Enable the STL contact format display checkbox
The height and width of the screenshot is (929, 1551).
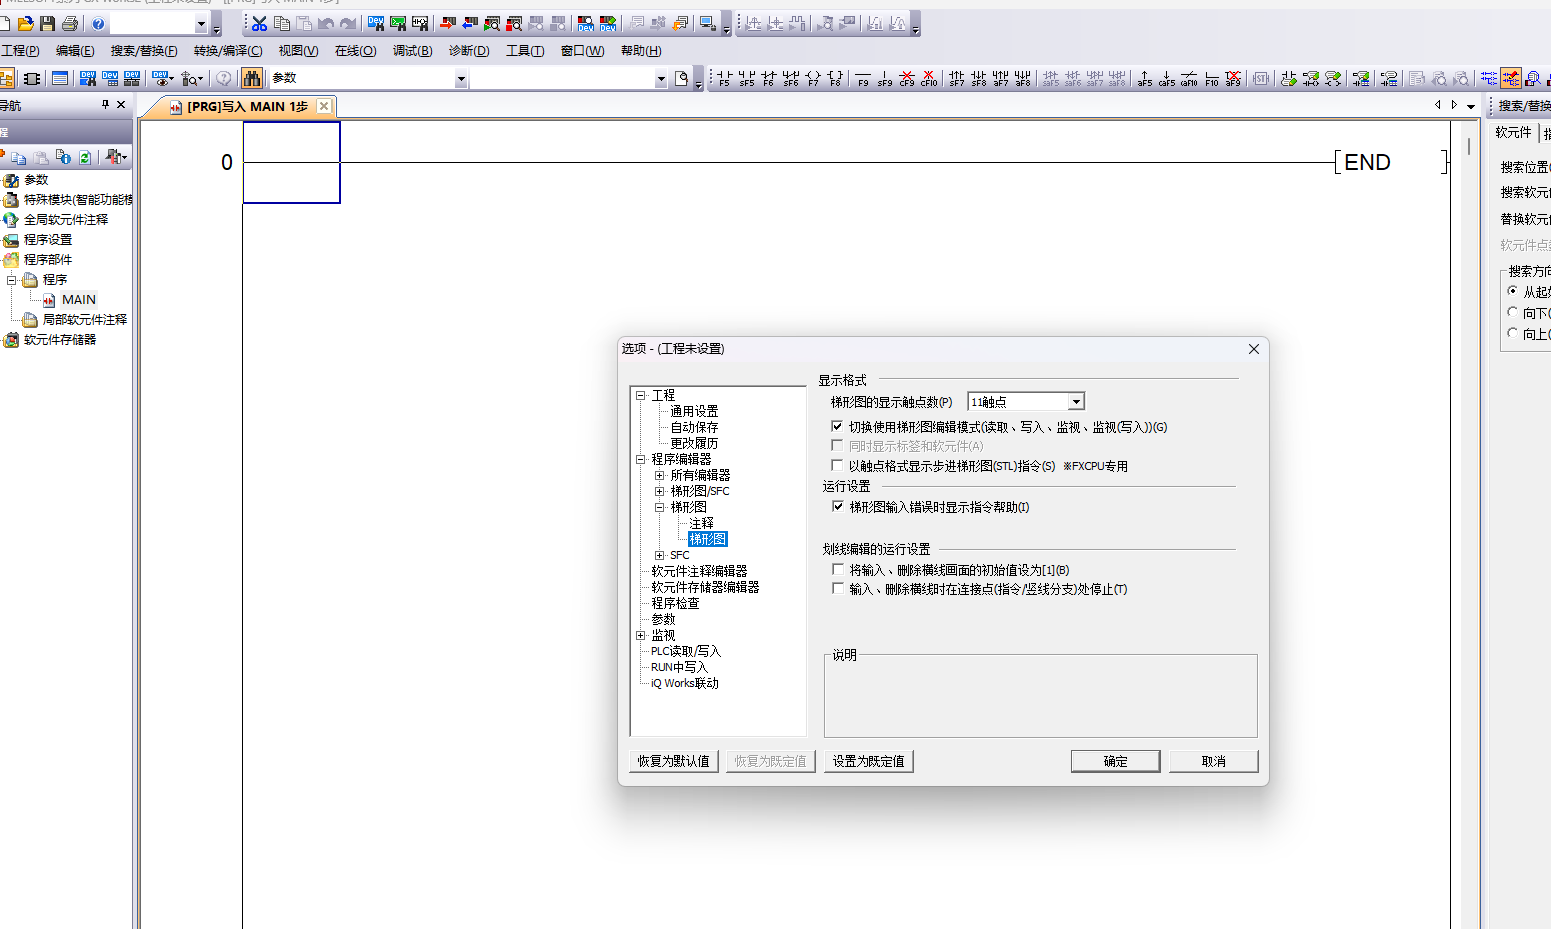point(838,466)
